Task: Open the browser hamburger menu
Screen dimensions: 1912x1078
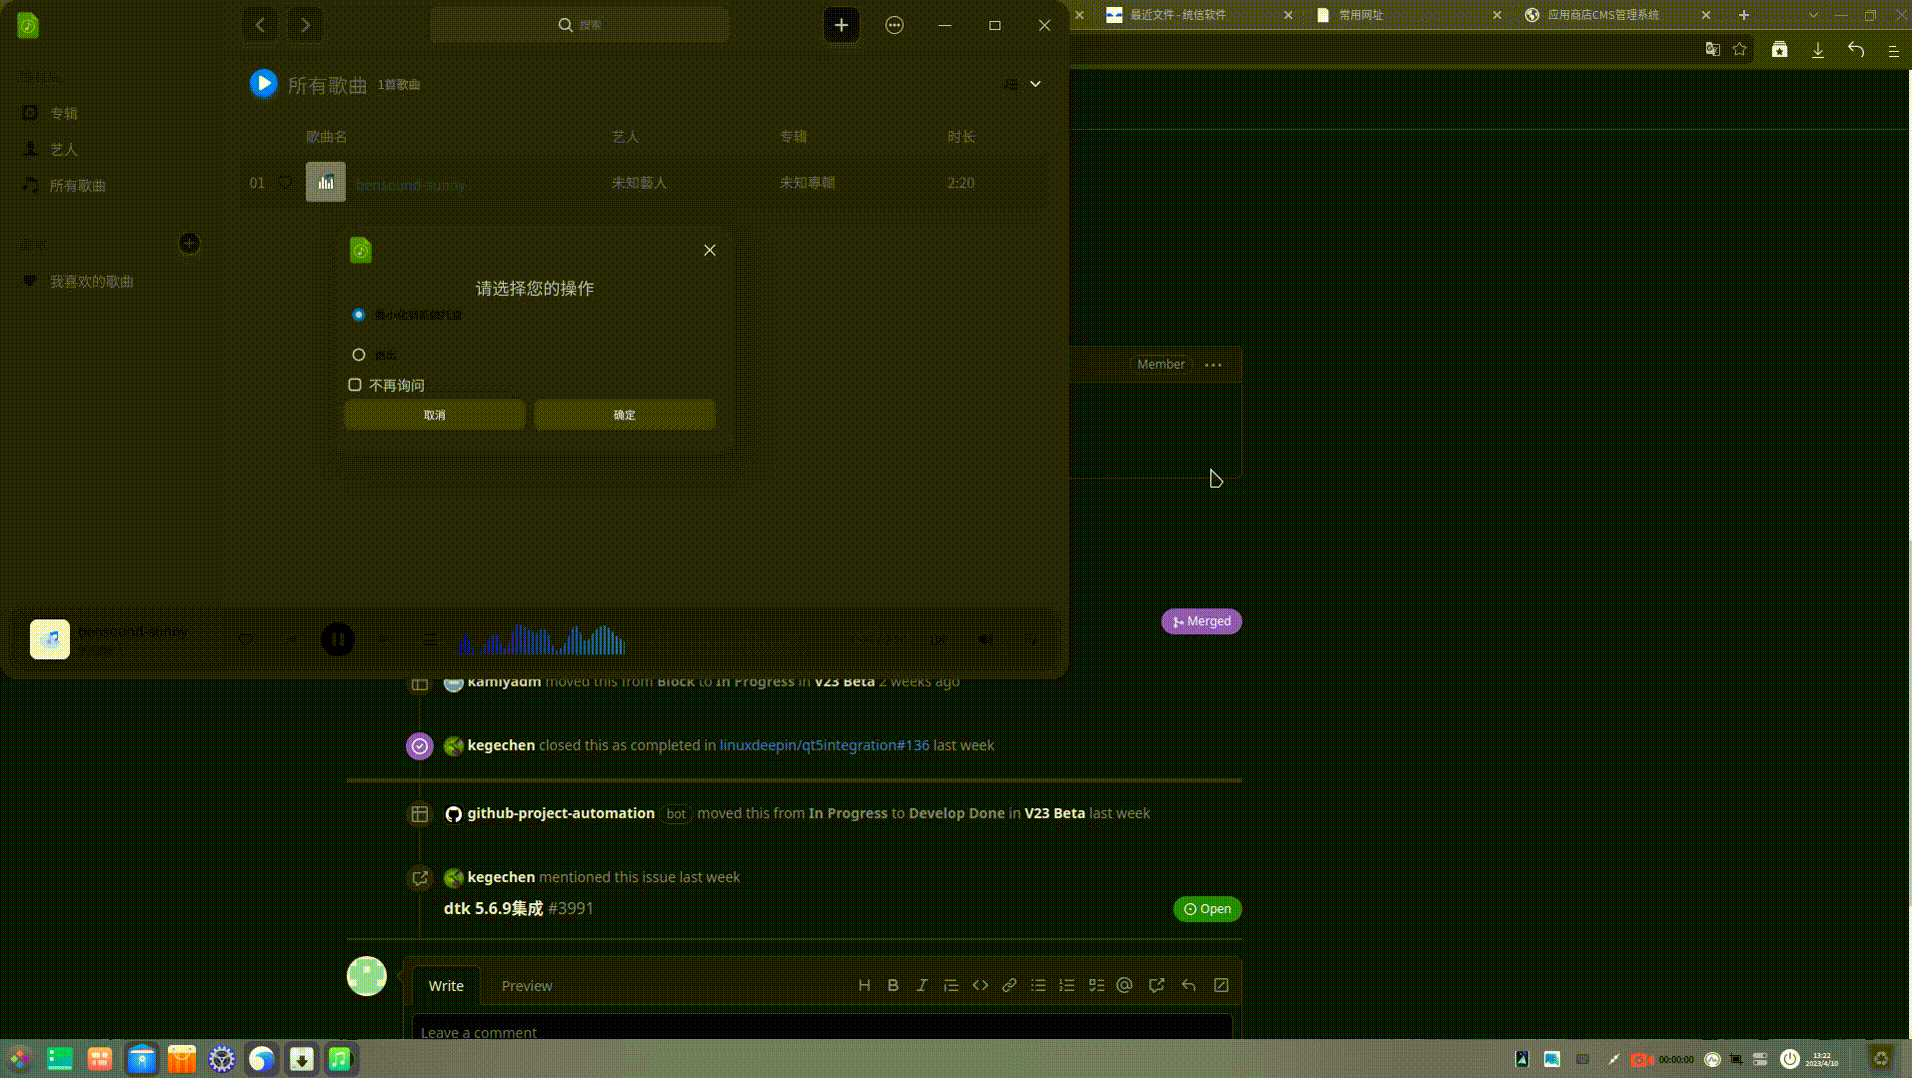Action: coord(1893,50)
